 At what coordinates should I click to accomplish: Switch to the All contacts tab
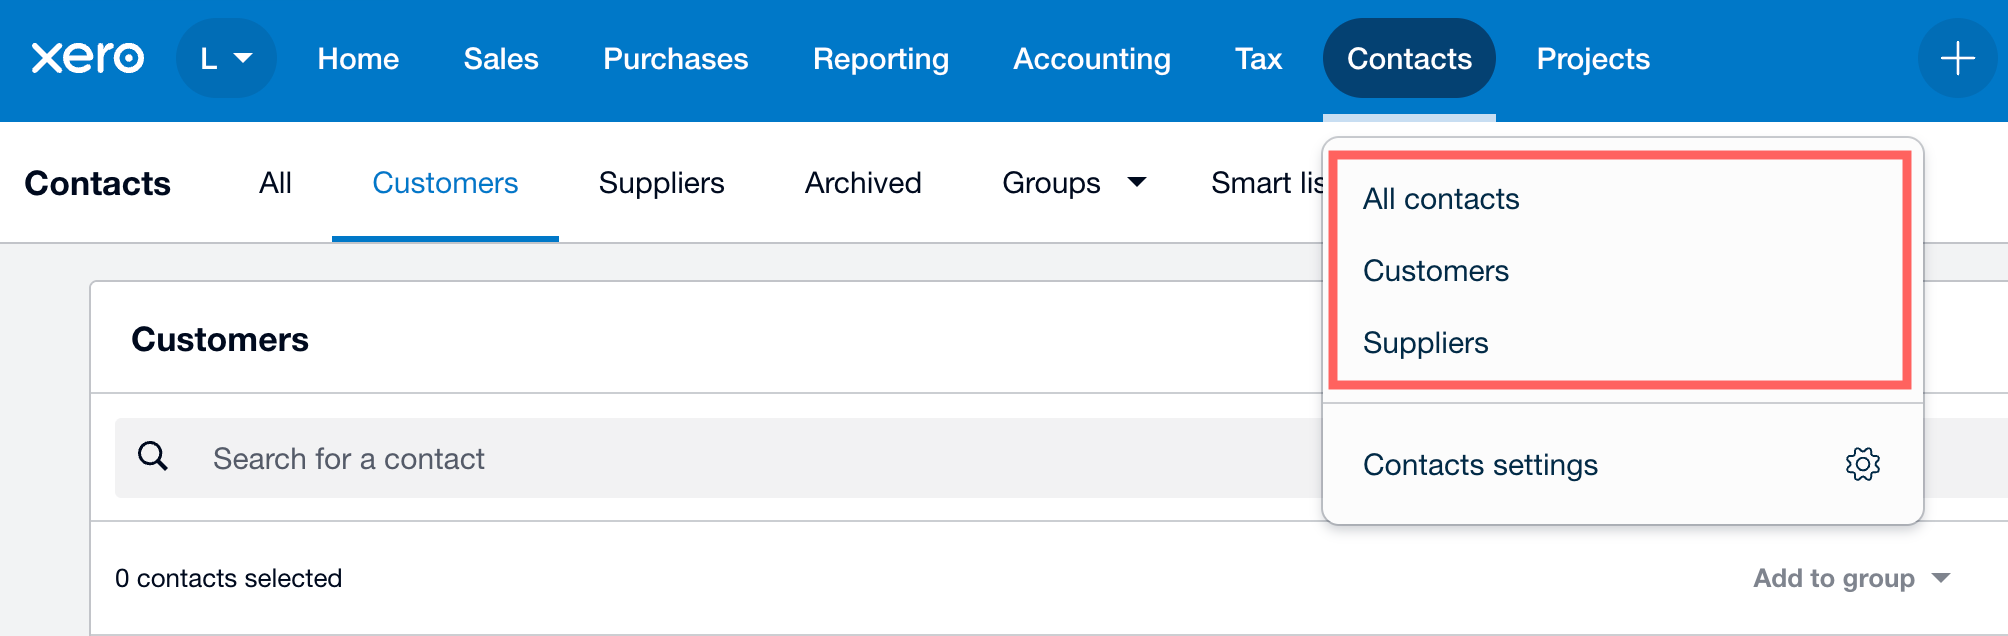275,183
